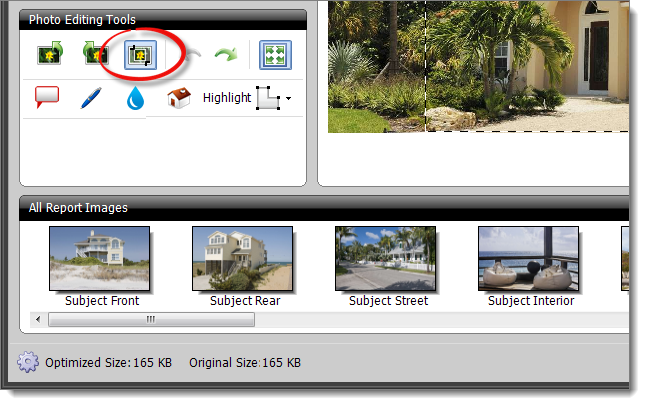Screen dimensions: 645x405
Task: Click the Highlight shape icon
Action: (268, 98)
